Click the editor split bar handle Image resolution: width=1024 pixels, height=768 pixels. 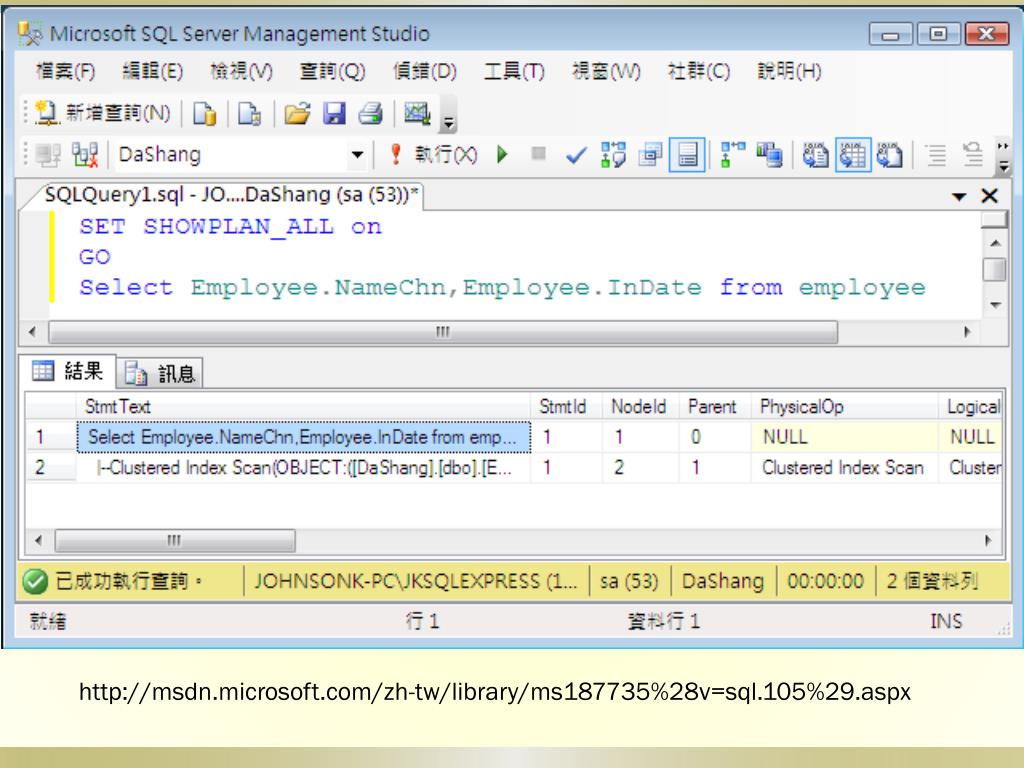[x=995, y=220]
